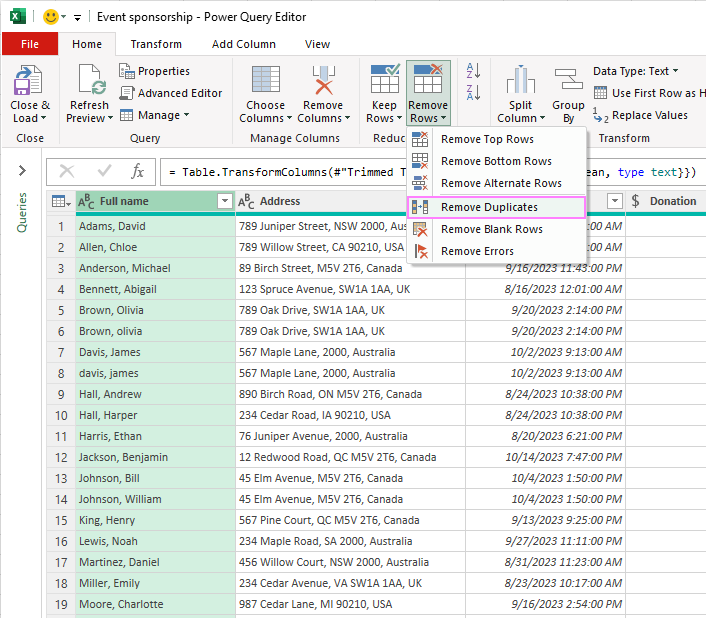Select the Donation column header
706x618 pixels.
click(666, 201)
